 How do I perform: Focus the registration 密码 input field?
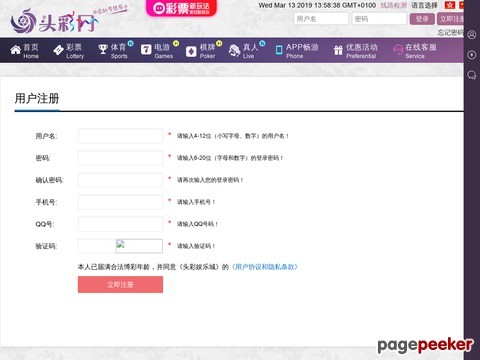[120, 158]
